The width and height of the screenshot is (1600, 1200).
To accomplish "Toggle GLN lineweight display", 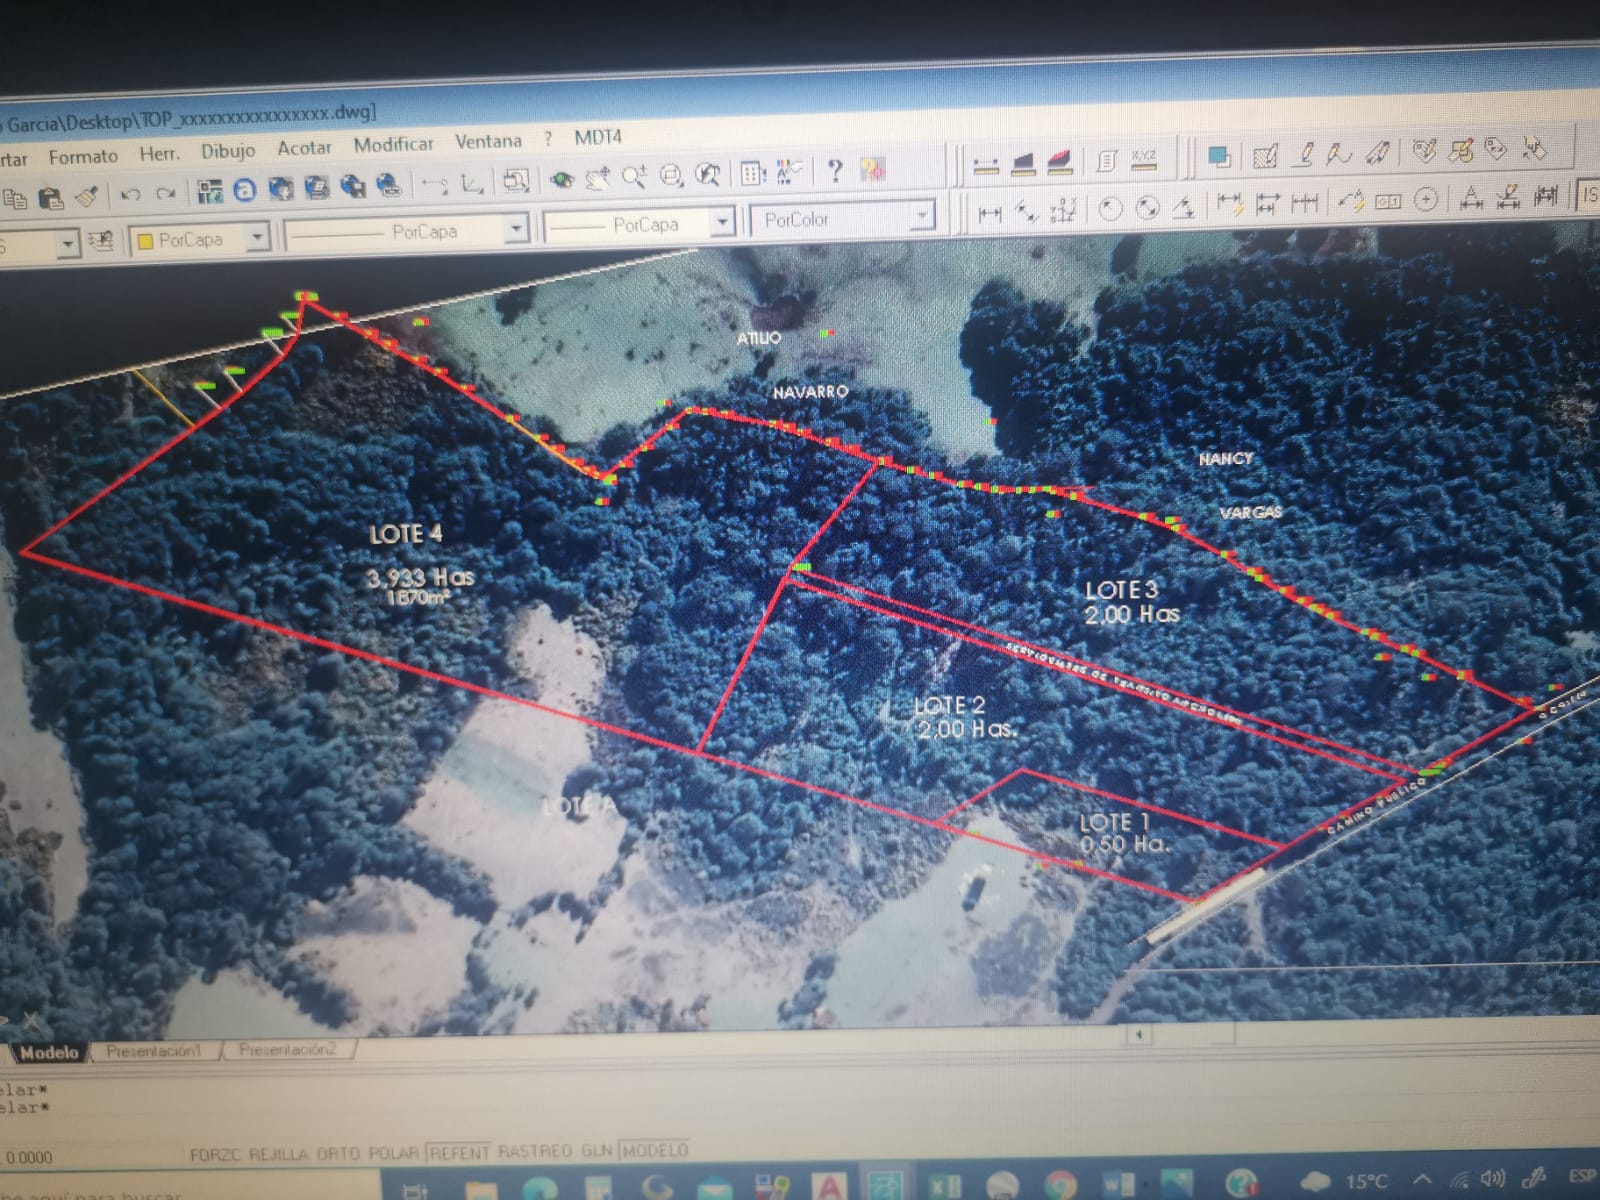I will (x=596, y=1150).
